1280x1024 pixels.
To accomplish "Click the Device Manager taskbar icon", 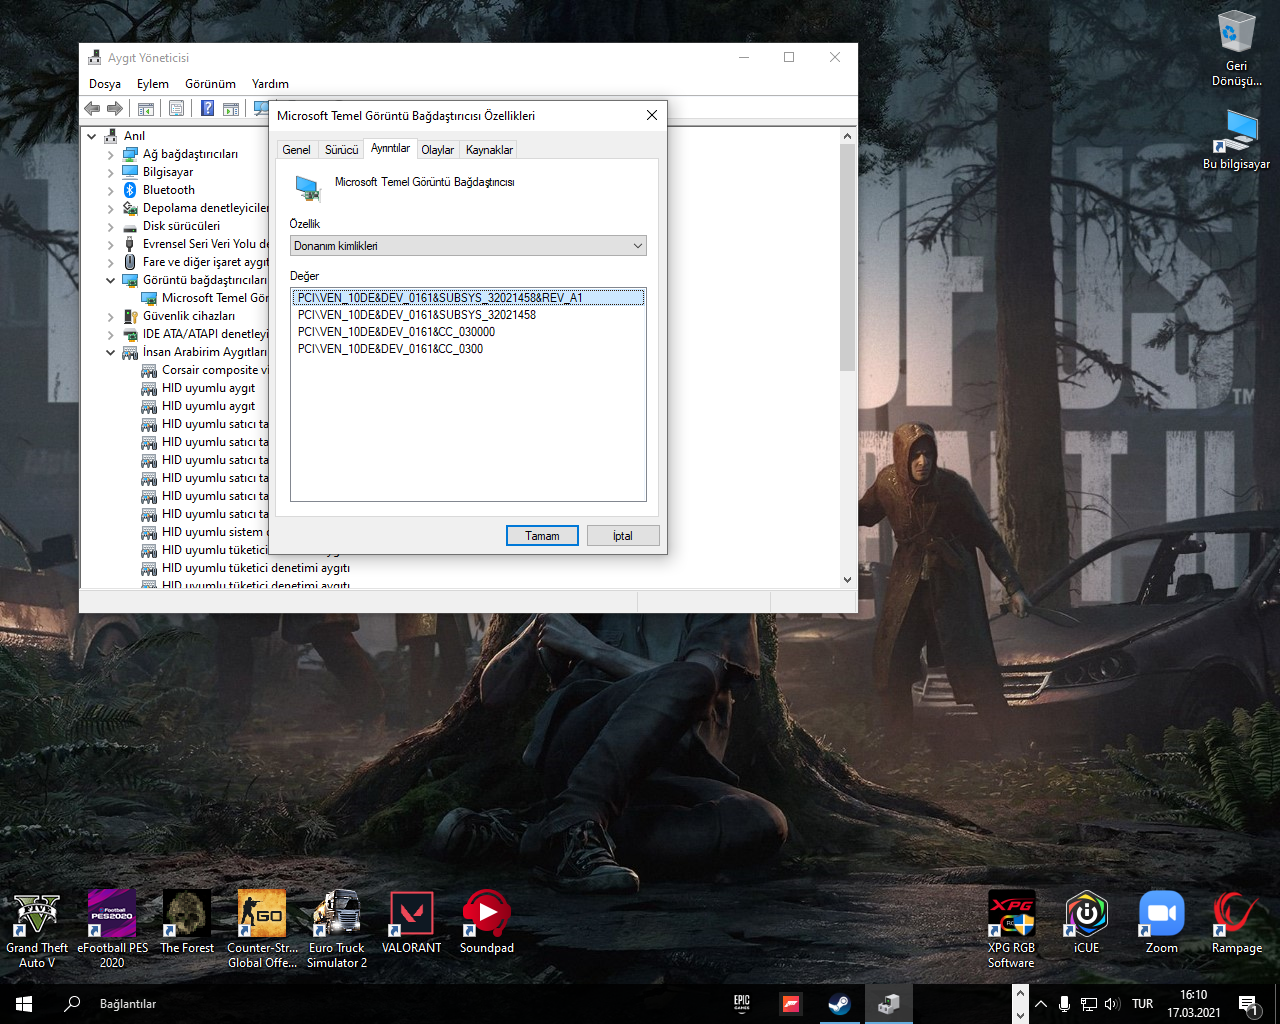I will coord(888,1004).
